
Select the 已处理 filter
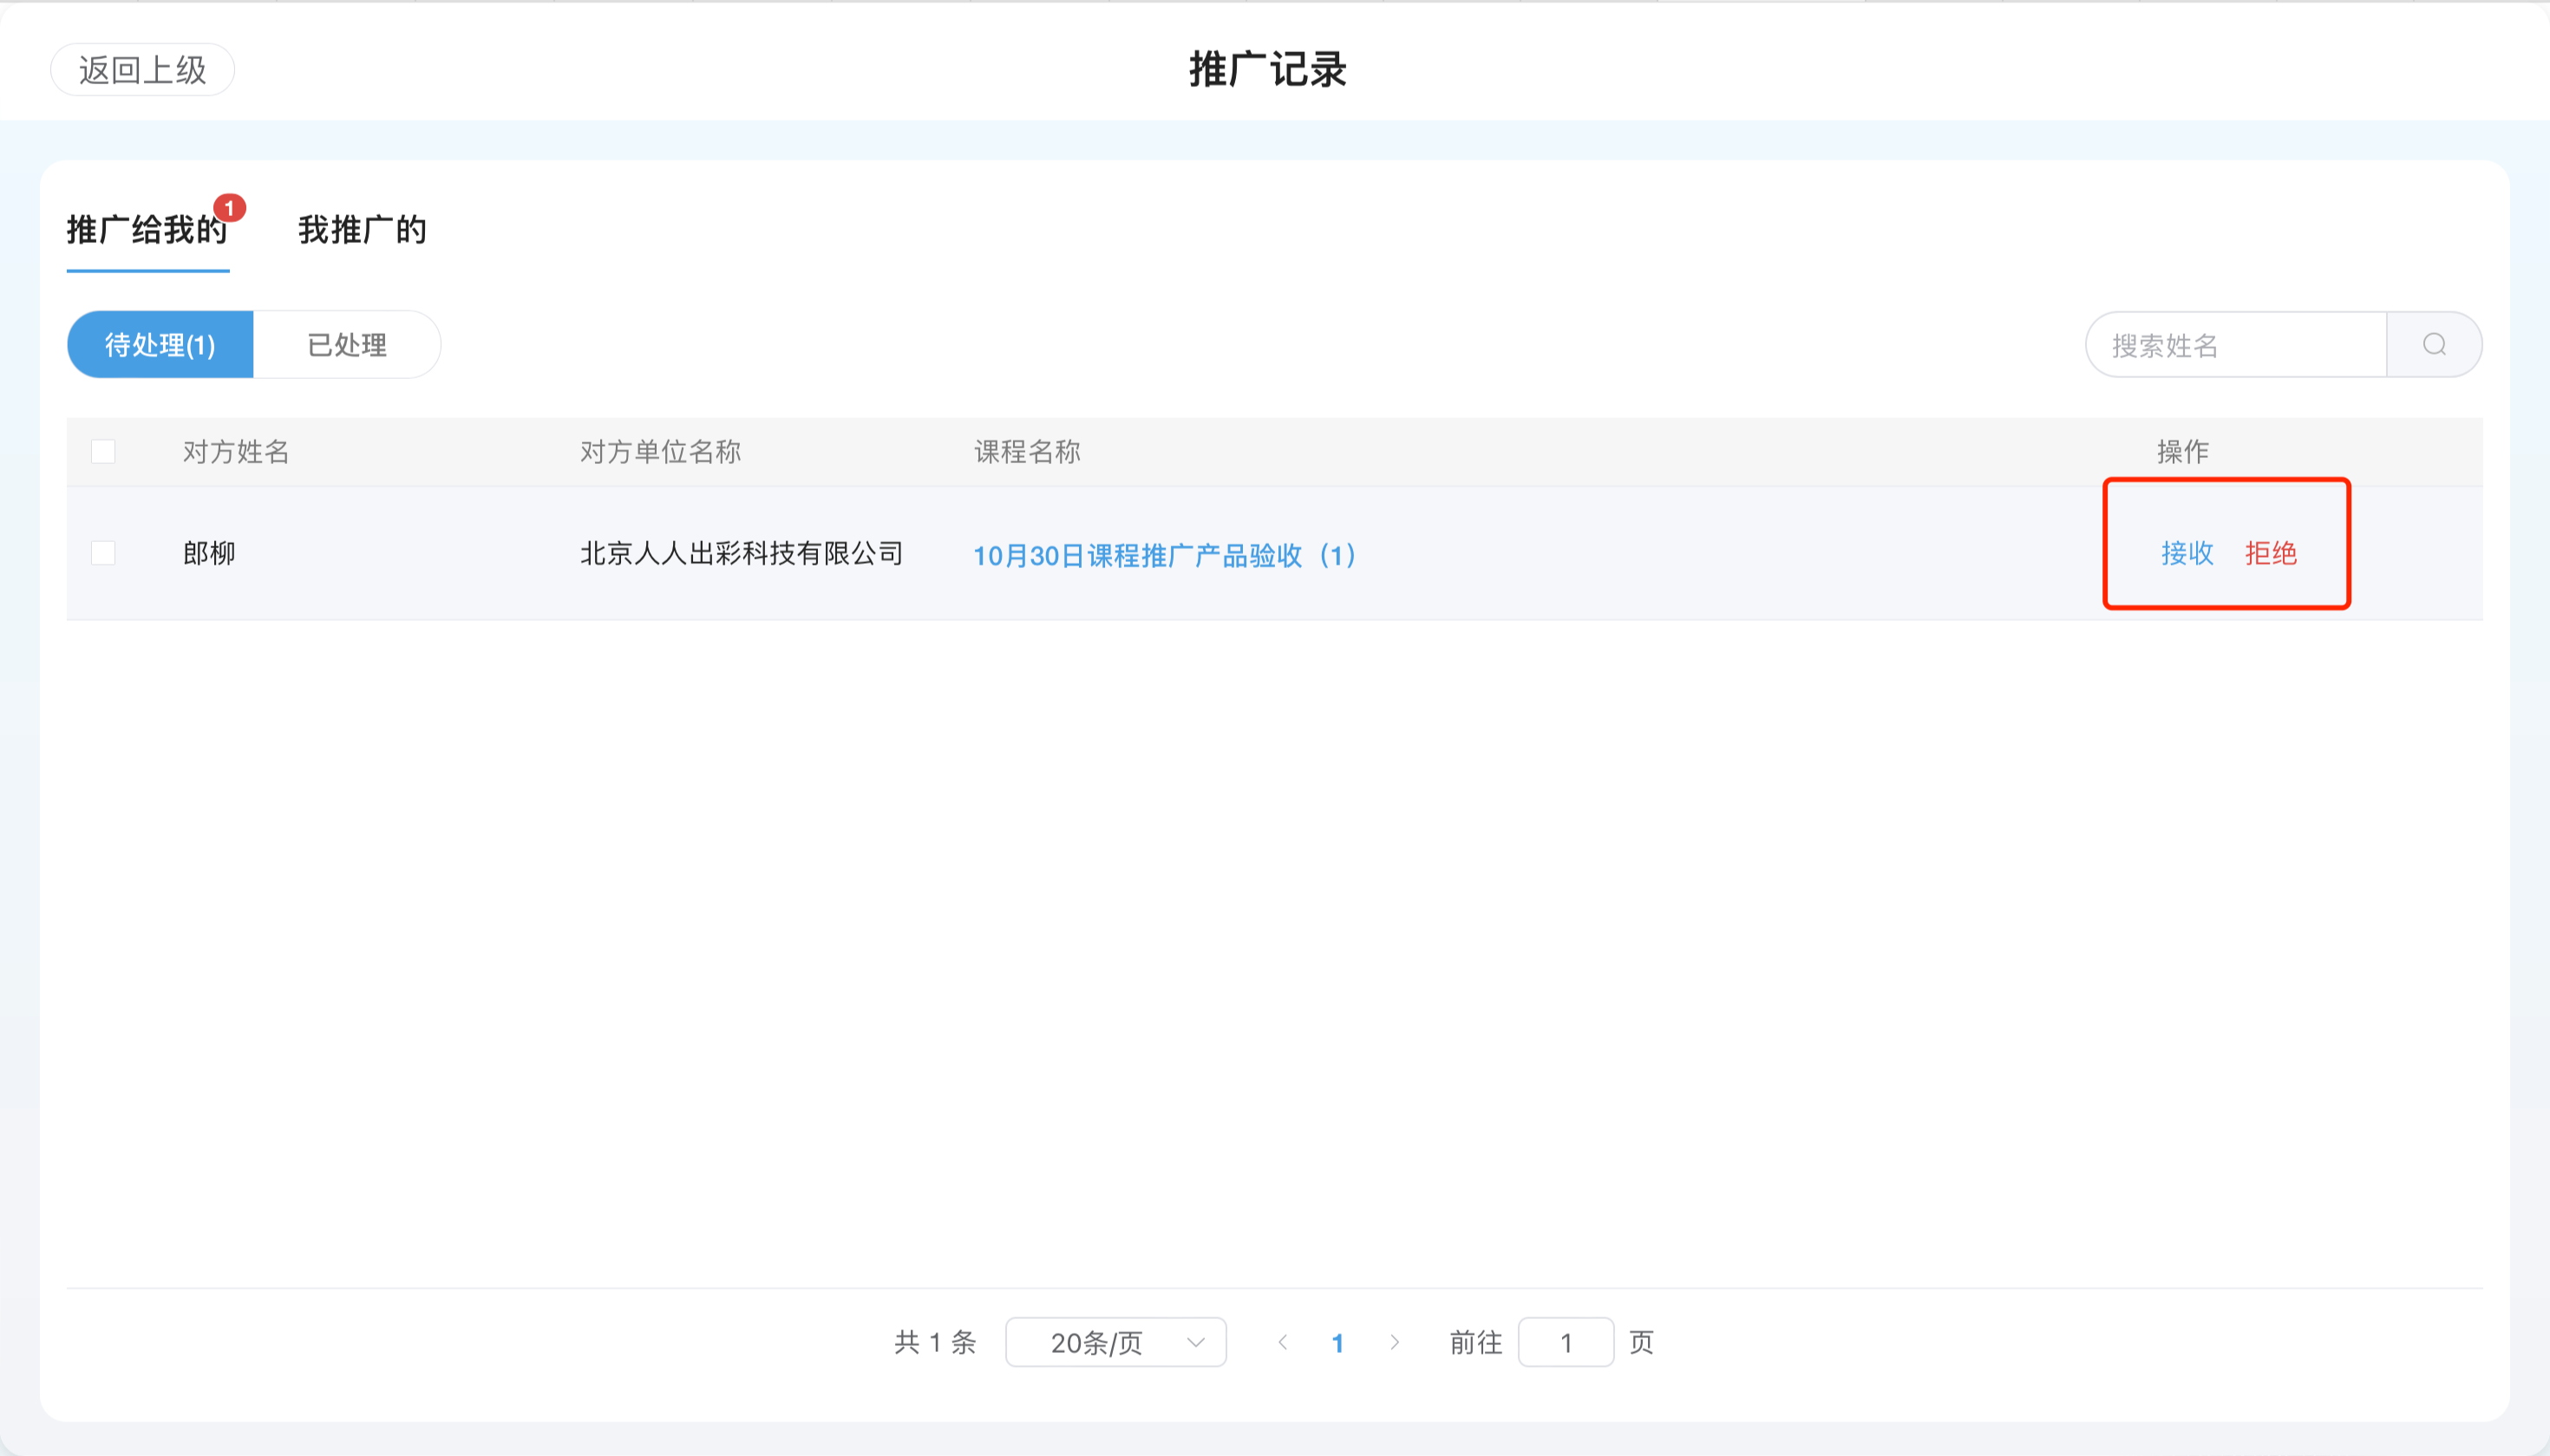click(347, 344)
